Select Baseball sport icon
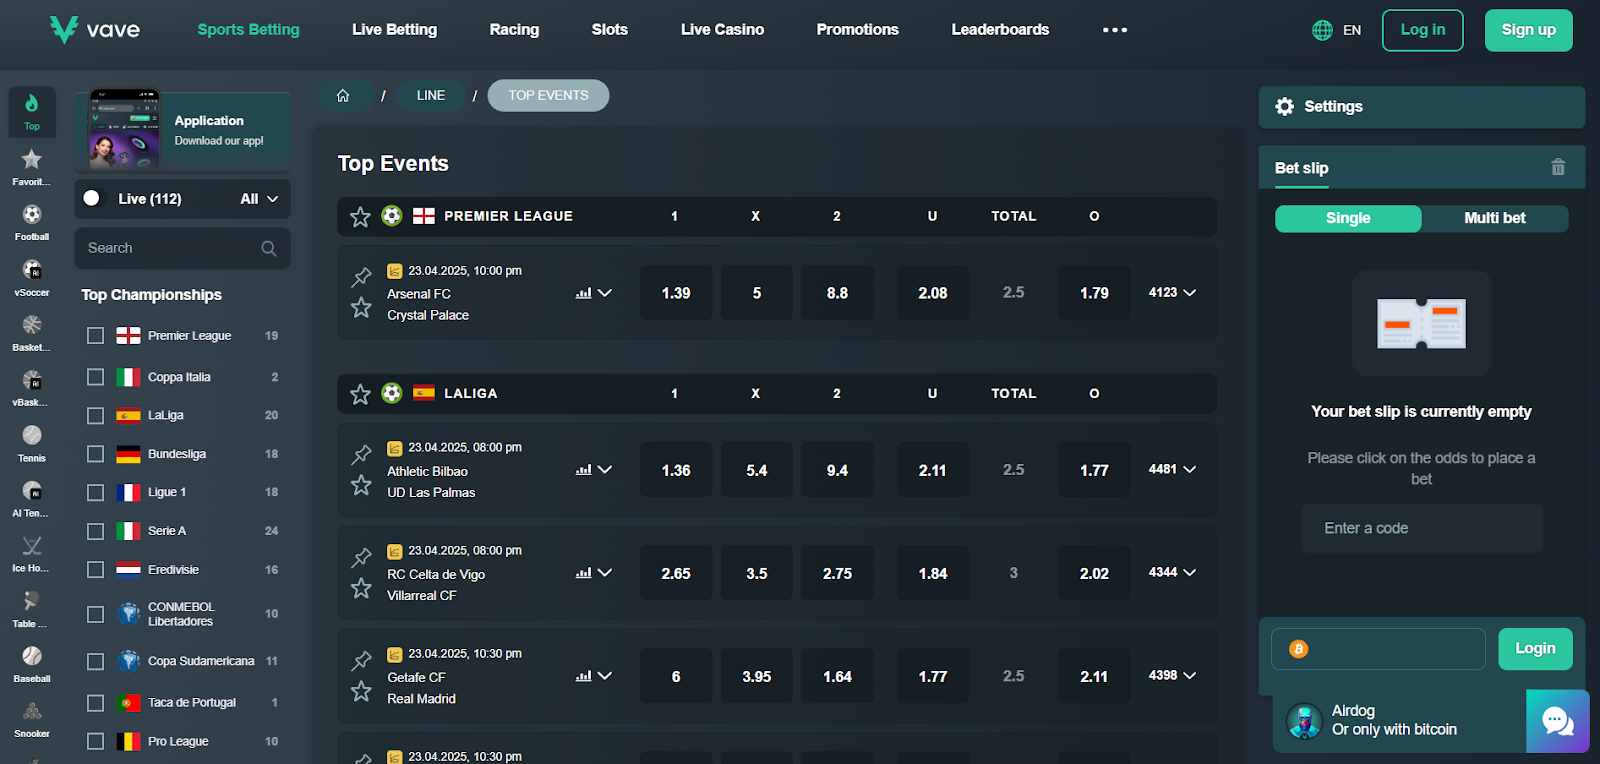Image resolution: width=1600 pixels, height=764 pixels. [x=32, y=656]
